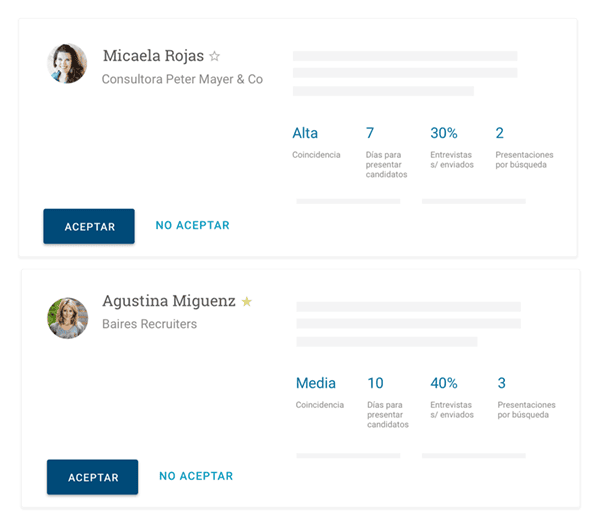Open Agustina Miguenz's profile photo
The height and width of the screenshot is (522, 600).
tap(68, 318)
